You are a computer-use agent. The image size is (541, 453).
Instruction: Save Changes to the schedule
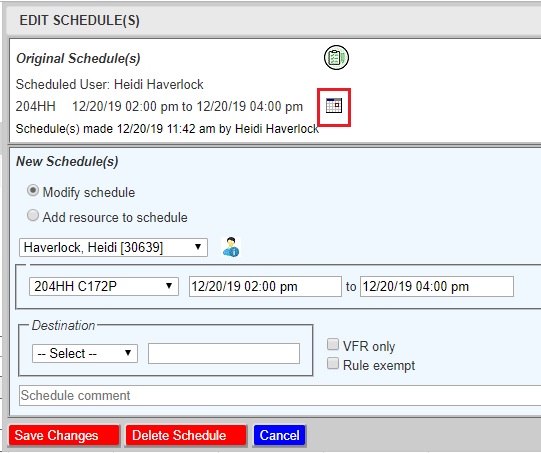click(64, 435)
